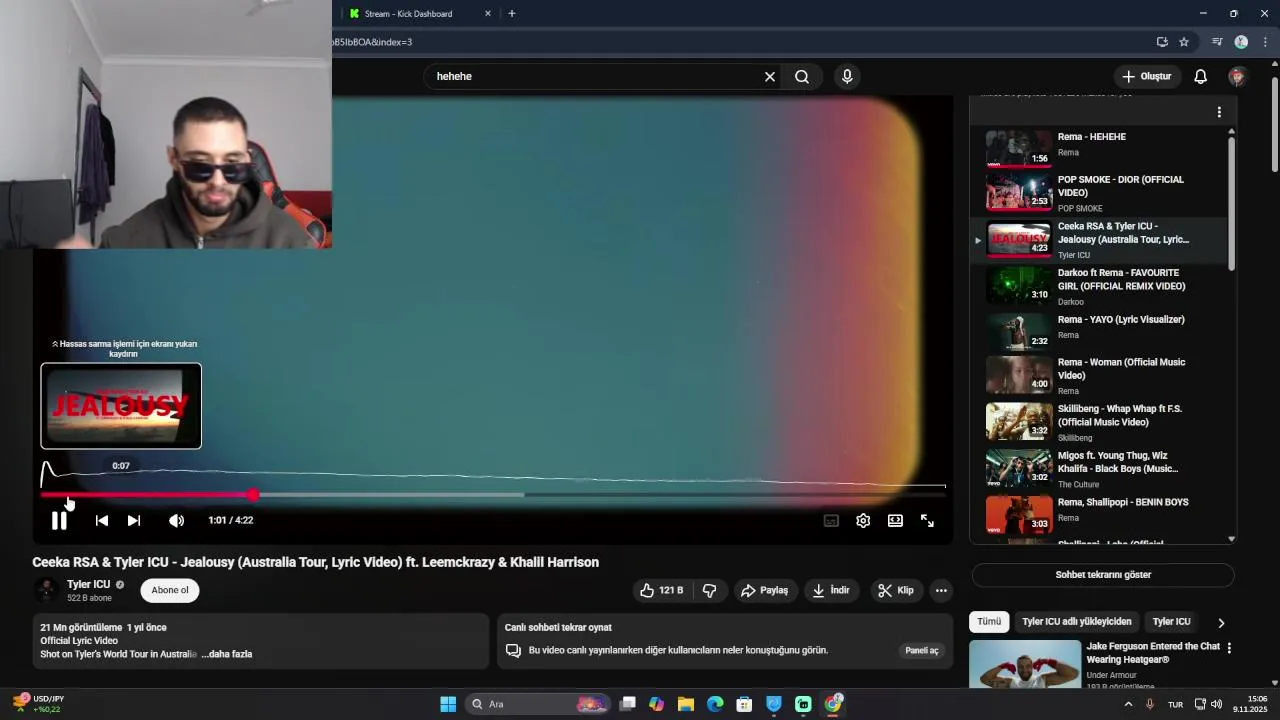The width and height of the screenshot is (1280, 720).
Task: Open Chrome three-dot menu
Action: (x=1265, y=42)
